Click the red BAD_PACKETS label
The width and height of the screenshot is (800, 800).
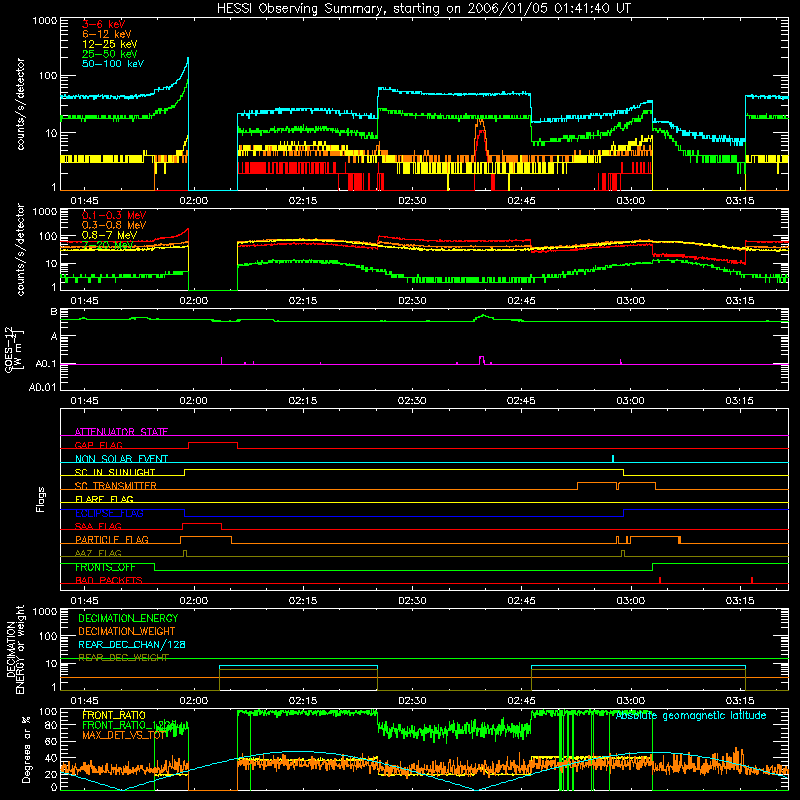tap(109, 580)
